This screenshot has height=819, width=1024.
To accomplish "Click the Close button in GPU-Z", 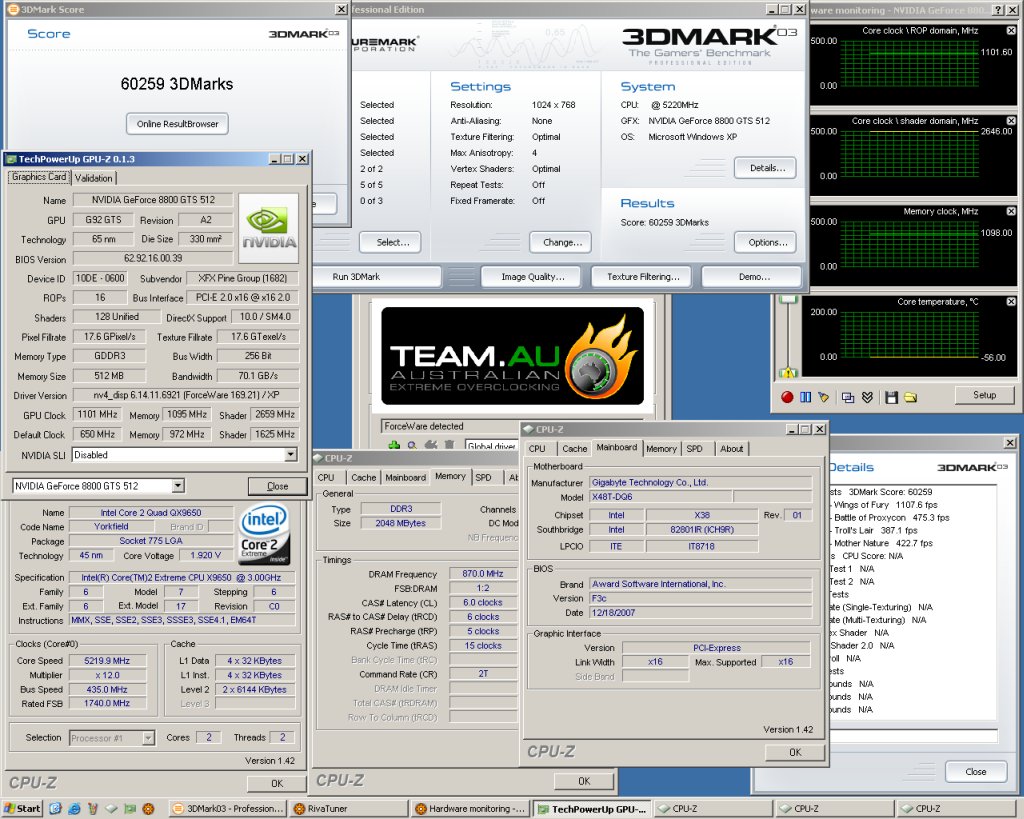I will [x=278, y=486].
